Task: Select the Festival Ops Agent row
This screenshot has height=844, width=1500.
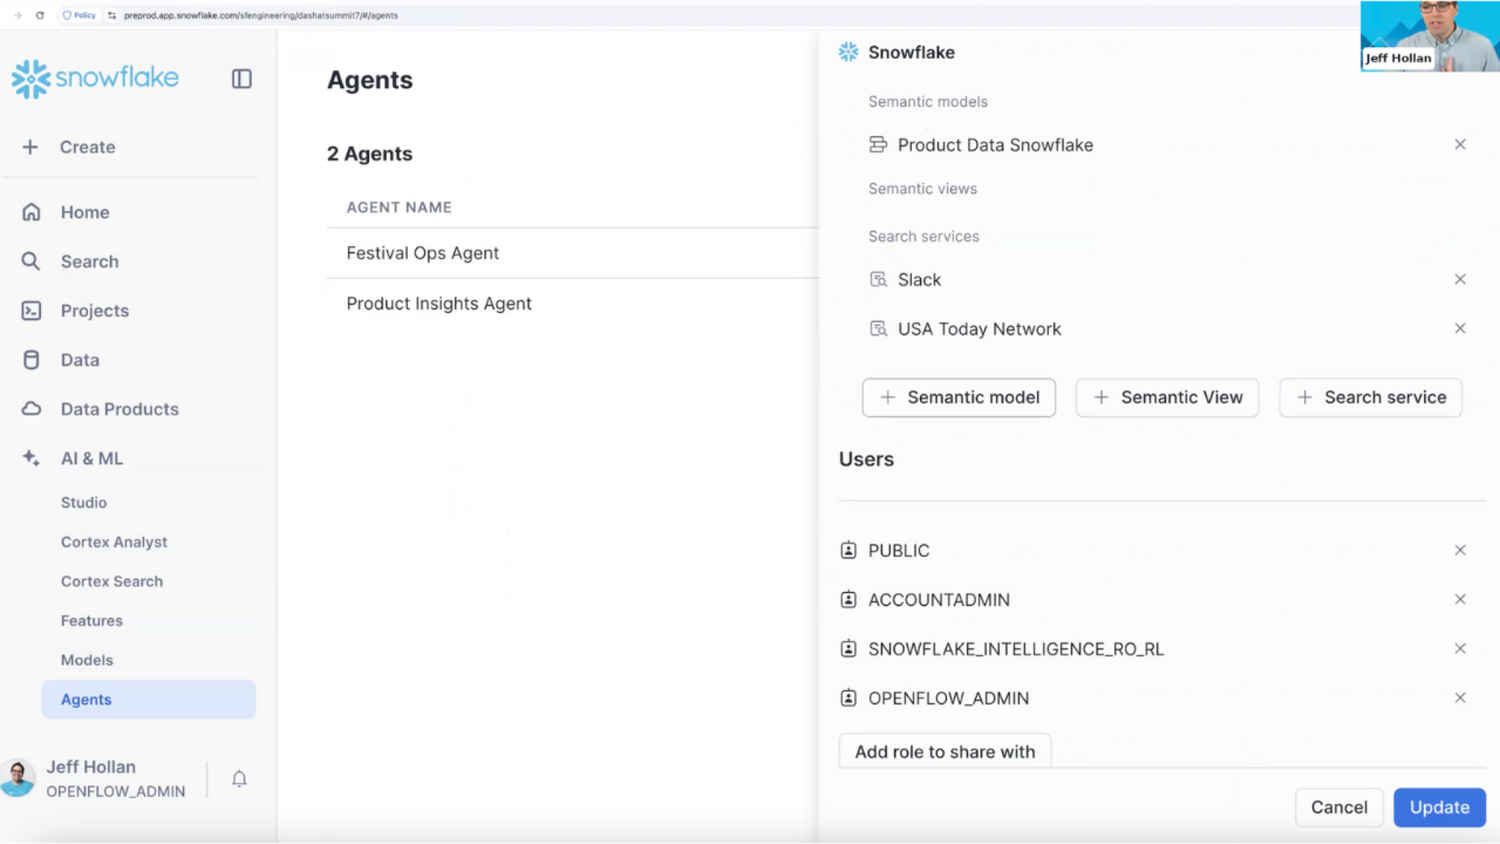Action: coord(422,253)
